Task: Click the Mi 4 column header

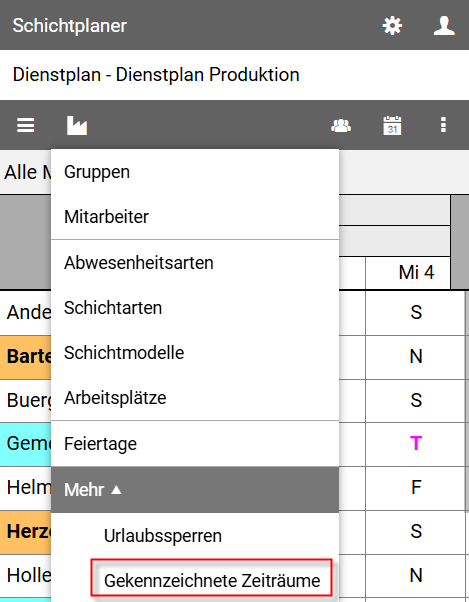Action: (408, 273)
